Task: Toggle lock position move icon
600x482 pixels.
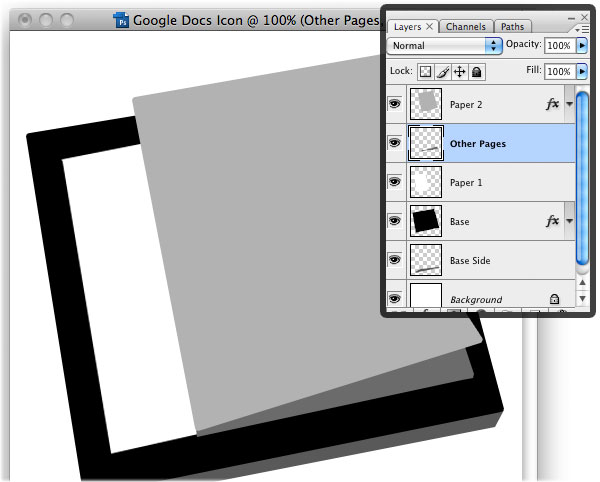Action: coord(460,72)
